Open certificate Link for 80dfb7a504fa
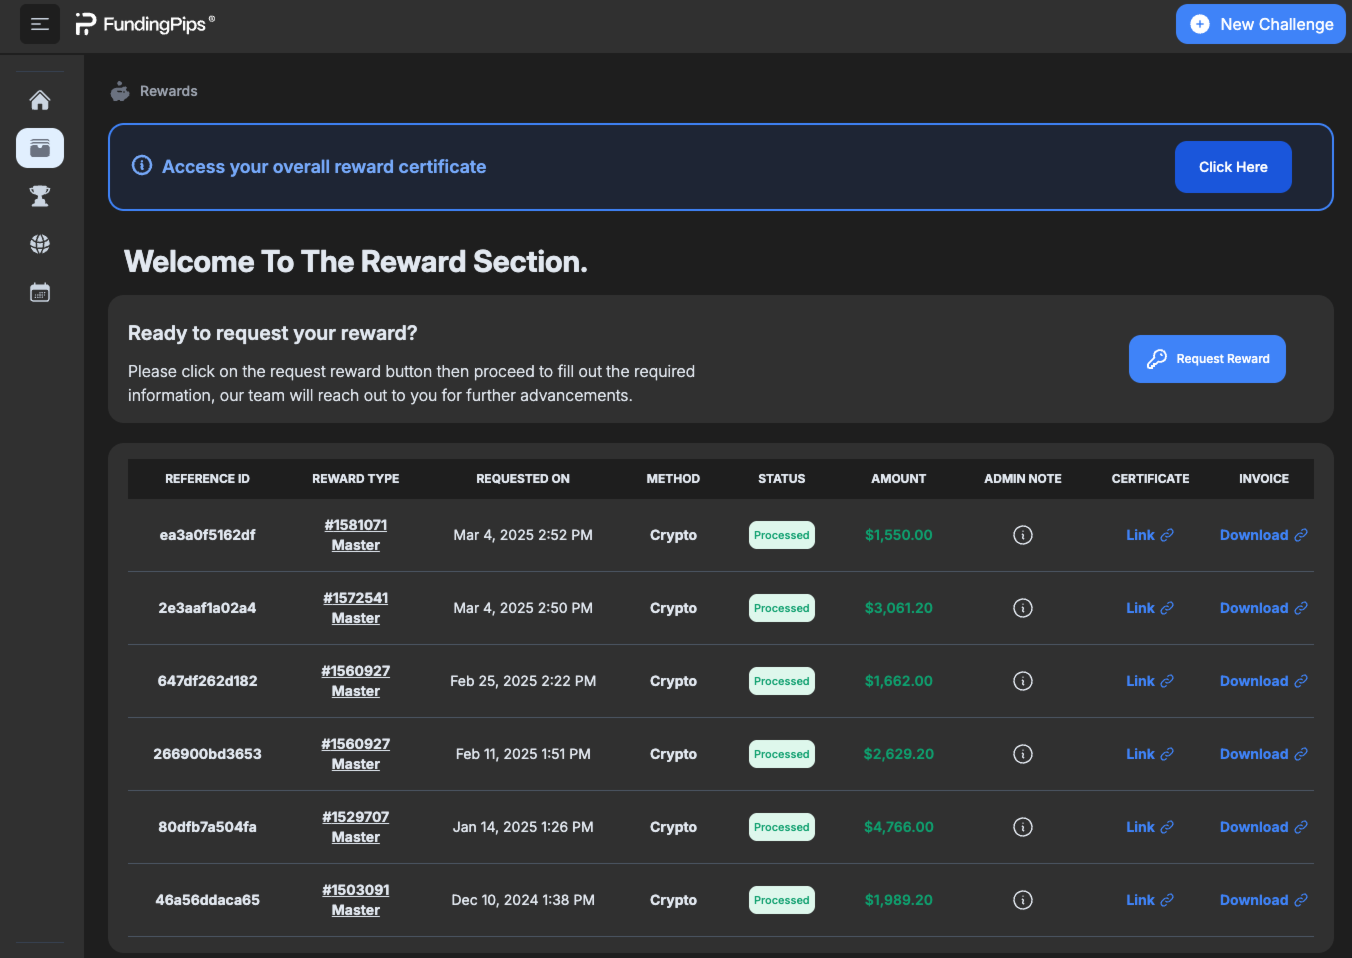This screenshot has height=958, width=1352. pyautogui.click(x=1150, y=827)
